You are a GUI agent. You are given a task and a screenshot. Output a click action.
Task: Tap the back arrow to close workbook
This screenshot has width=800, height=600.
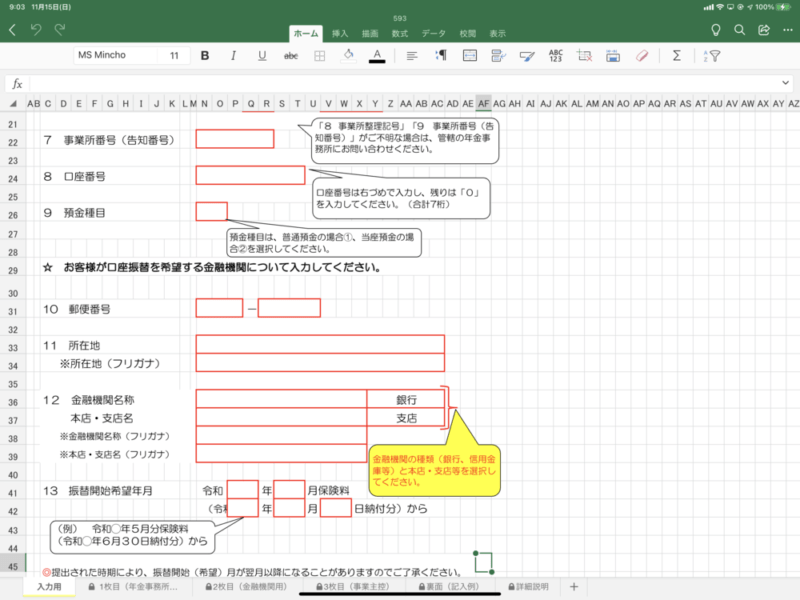point(12,30)
